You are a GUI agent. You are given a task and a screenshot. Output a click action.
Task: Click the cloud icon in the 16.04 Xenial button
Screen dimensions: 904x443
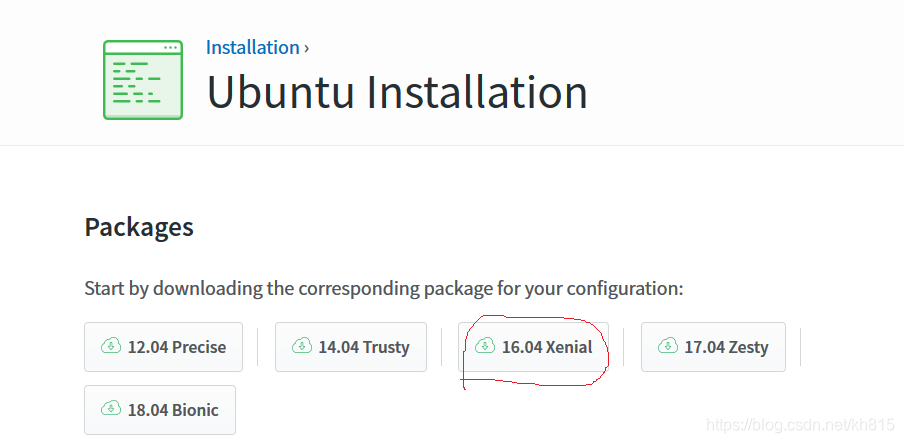tap(485, 346)
